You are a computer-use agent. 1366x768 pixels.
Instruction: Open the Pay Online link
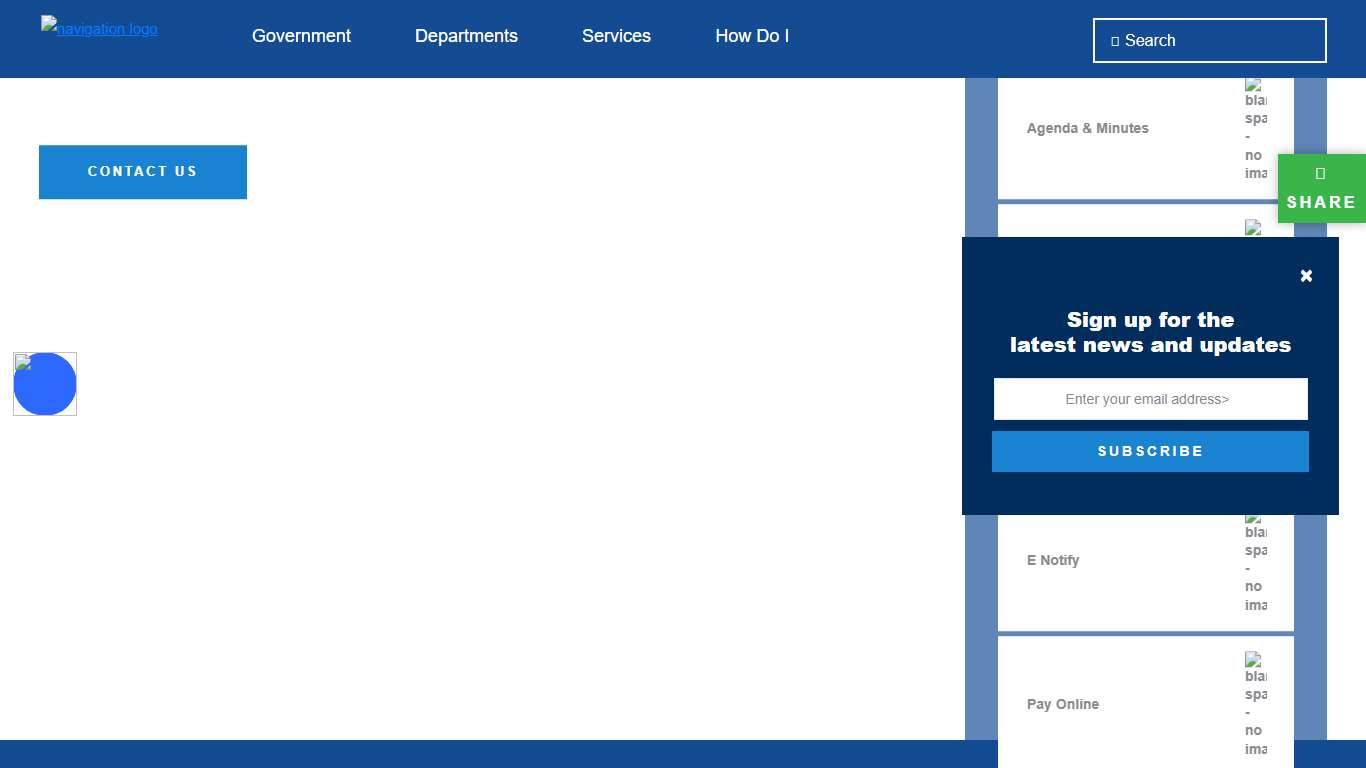(1062, 704)
